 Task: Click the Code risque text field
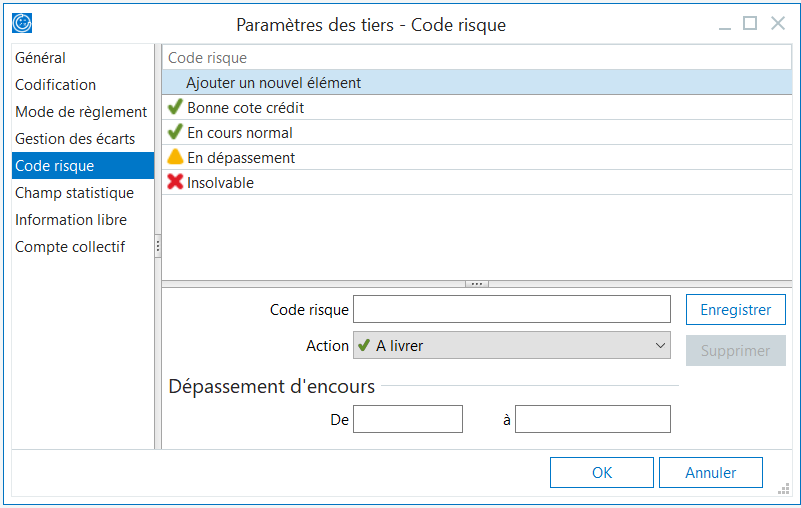click(x=512, y=310)
